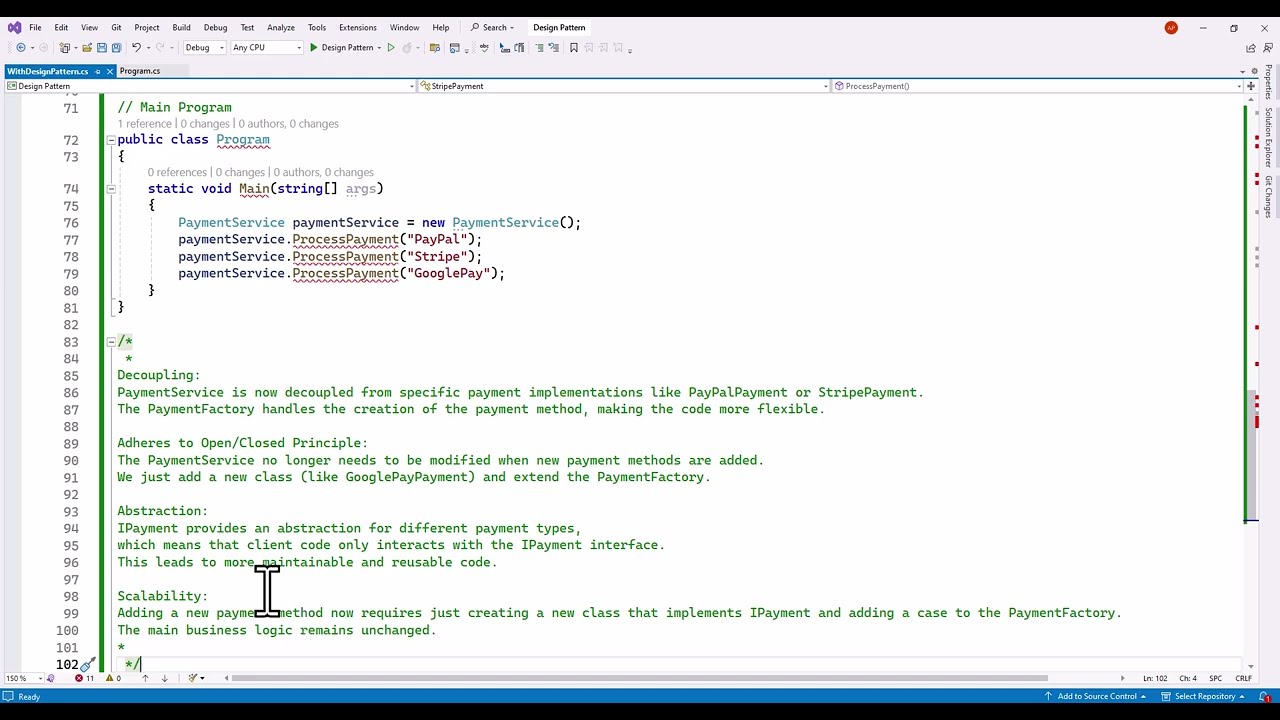Click the Visual Studio logo icon
1280x720 pixels.
click(14, 27)
